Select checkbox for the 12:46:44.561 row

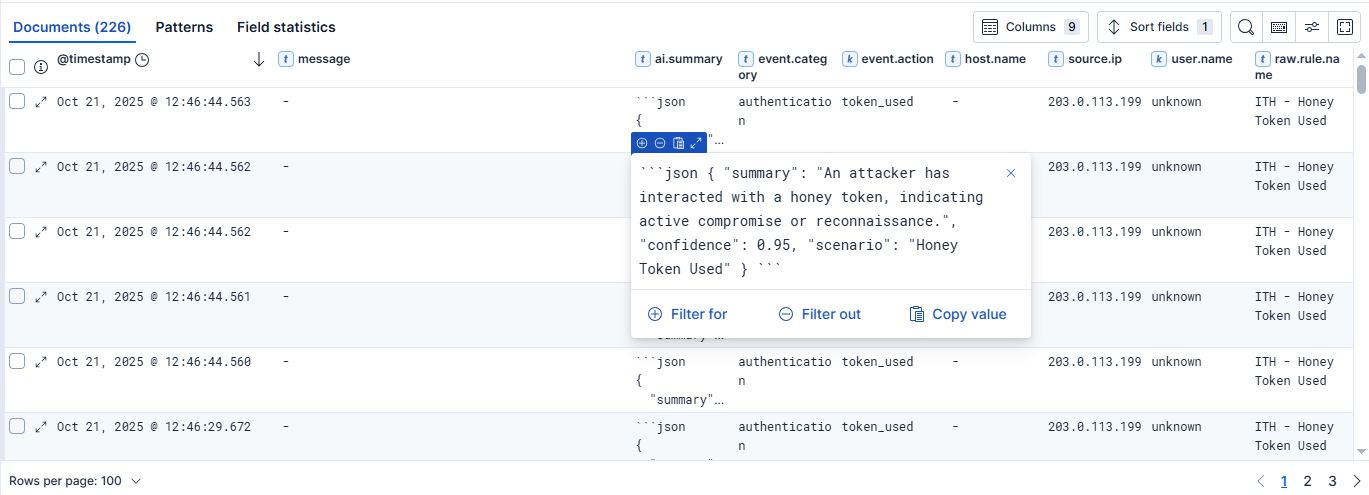(x=17, y=296)
